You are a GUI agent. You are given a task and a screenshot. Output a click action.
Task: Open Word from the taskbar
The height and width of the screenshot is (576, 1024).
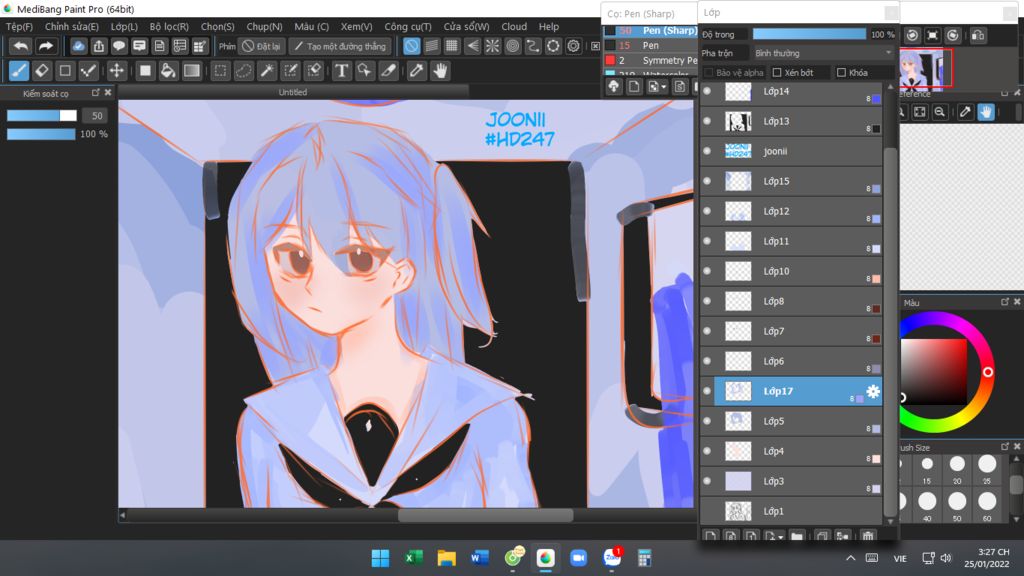[479, 558]
